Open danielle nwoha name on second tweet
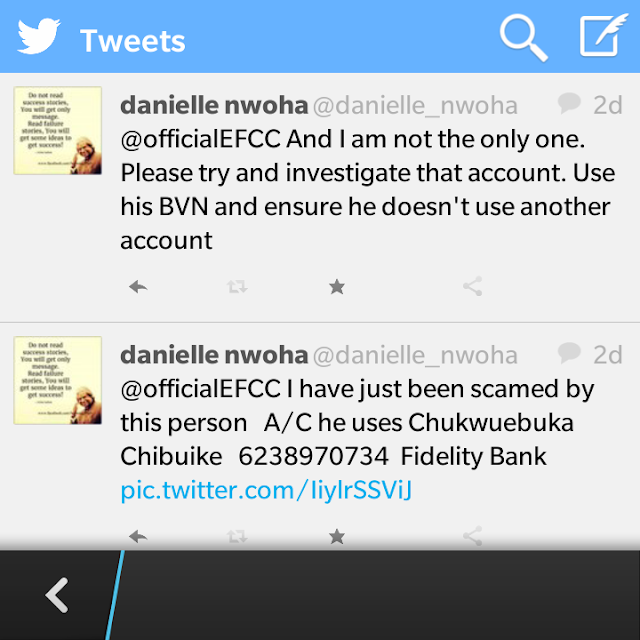 [214, 355]
